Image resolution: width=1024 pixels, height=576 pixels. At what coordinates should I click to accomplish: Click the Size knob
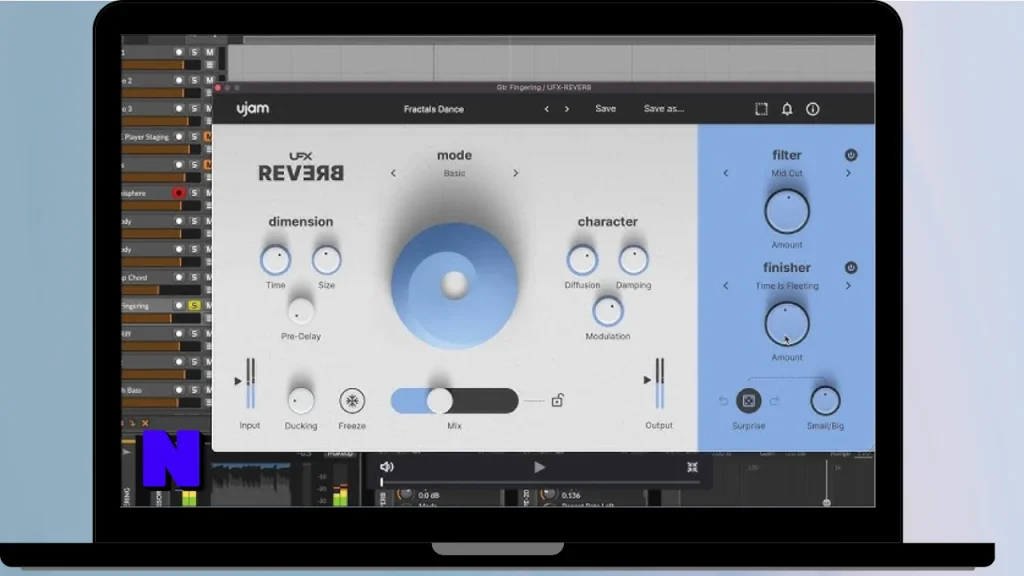327,260
